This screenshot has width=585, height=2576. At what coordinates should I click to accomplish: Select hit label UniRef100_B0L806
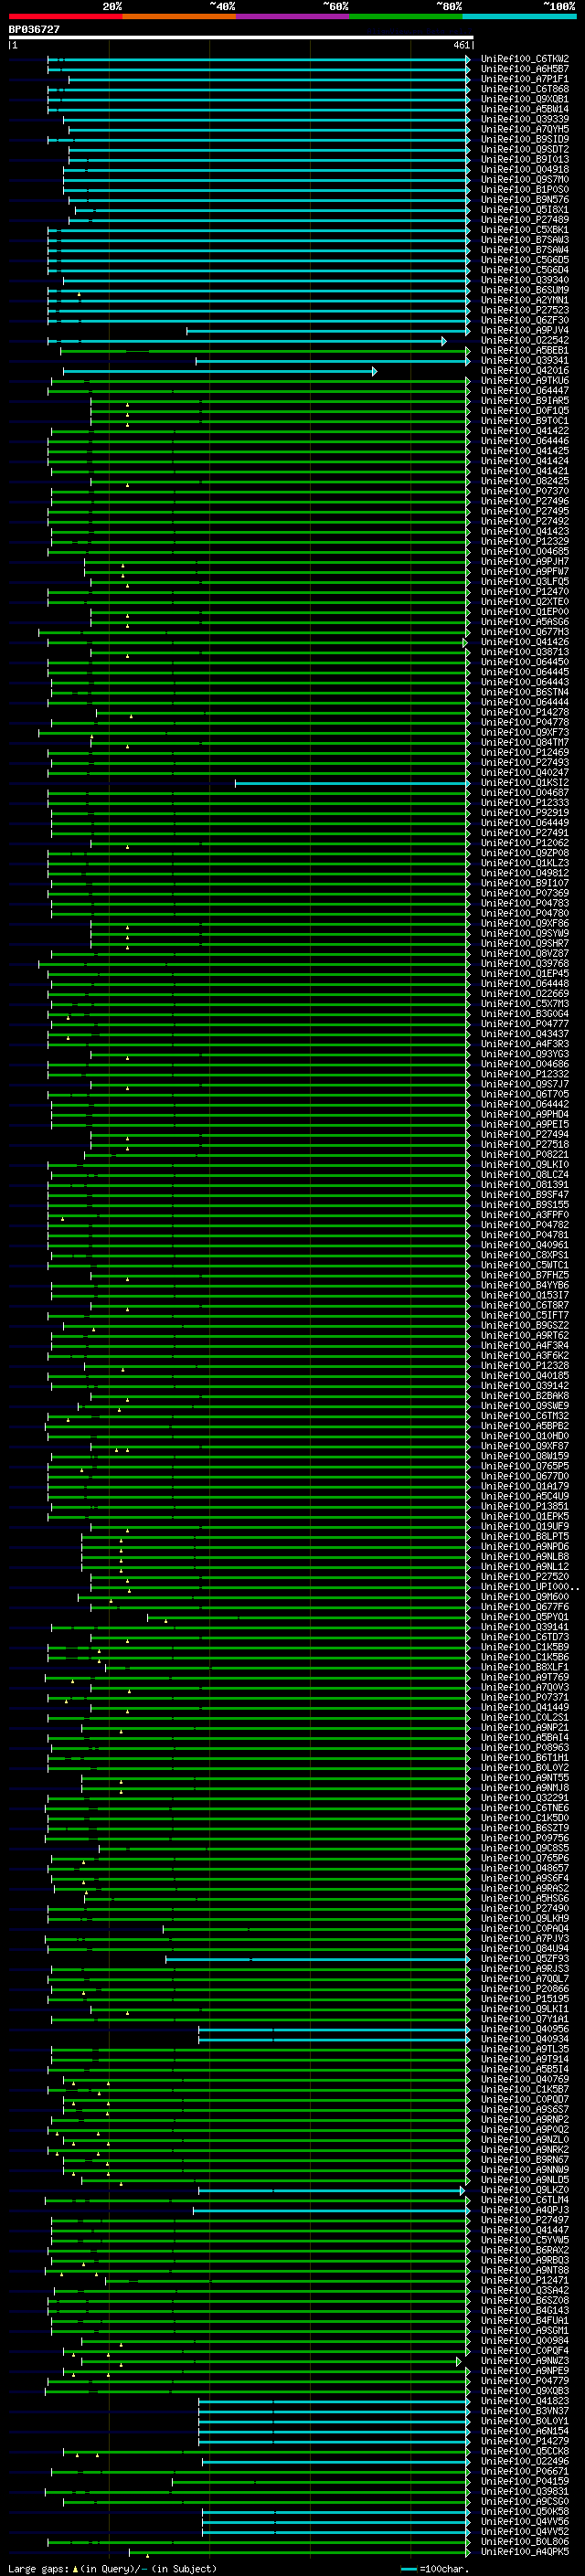(524, 2543)
